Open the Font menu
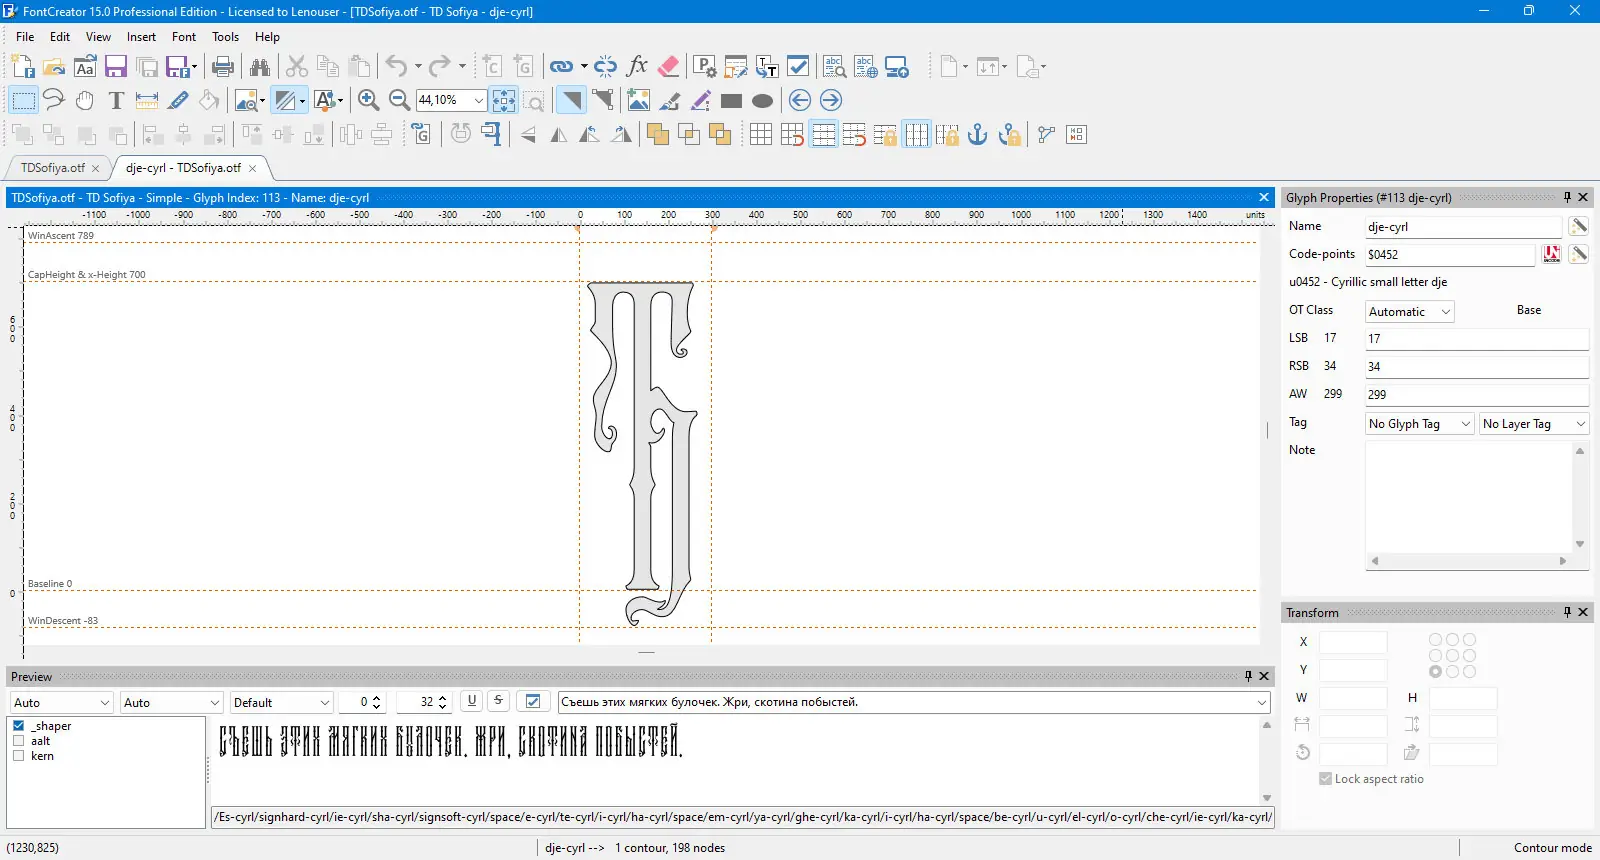This screenshot has width=1600, height=860. [x=183, y=37]
